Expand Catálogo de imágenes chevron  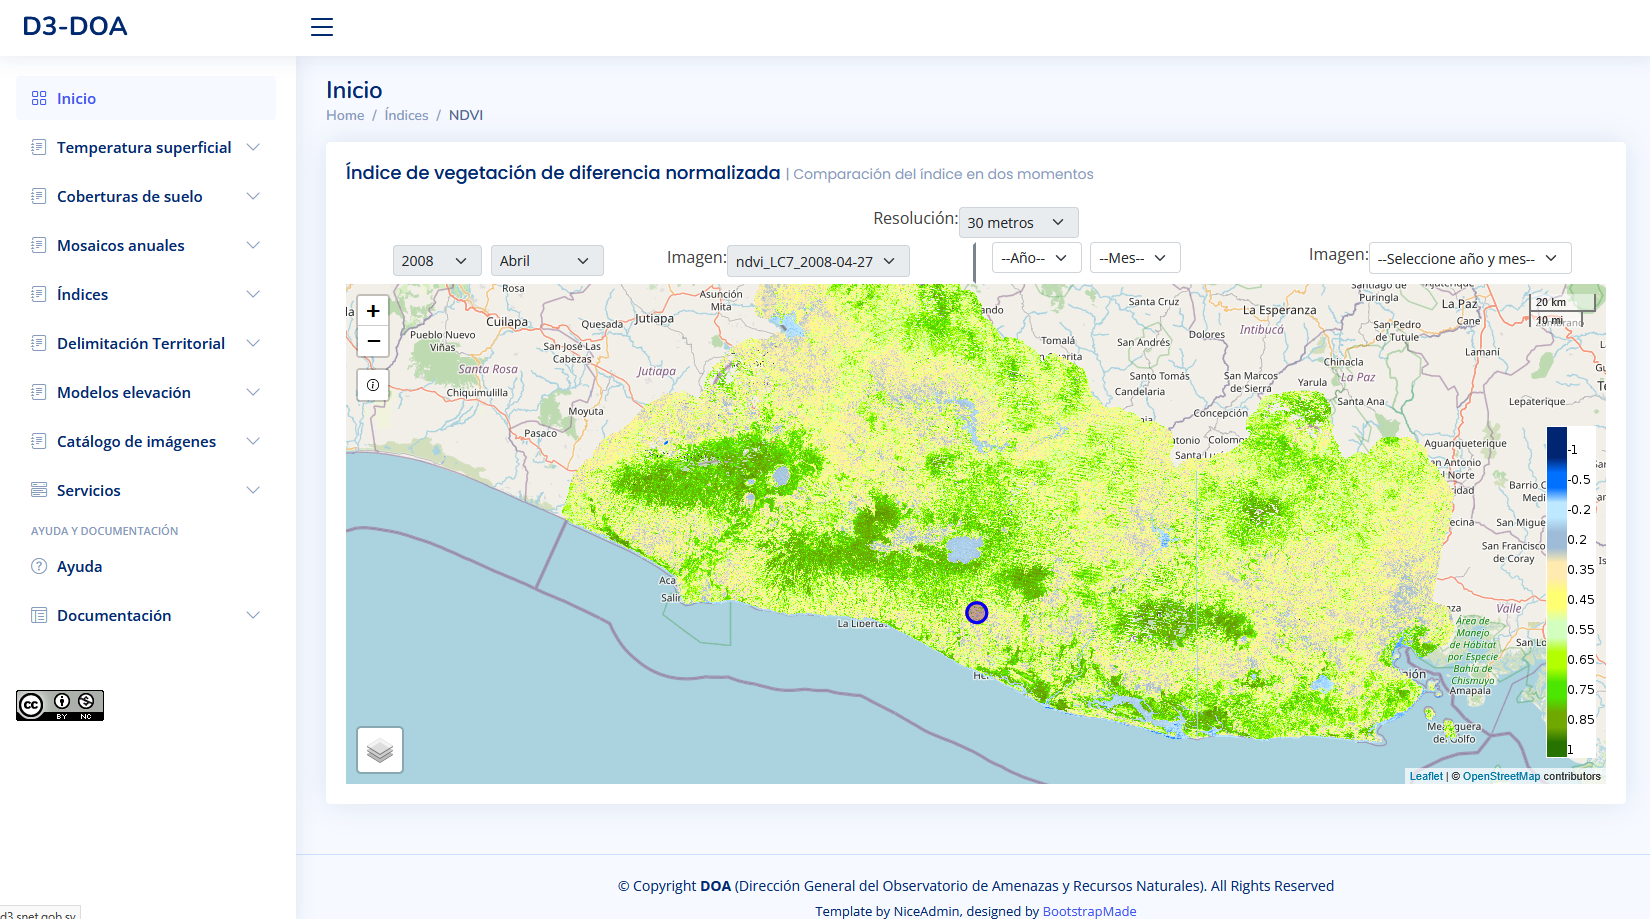pyautogui.click(x=253, y=441)
